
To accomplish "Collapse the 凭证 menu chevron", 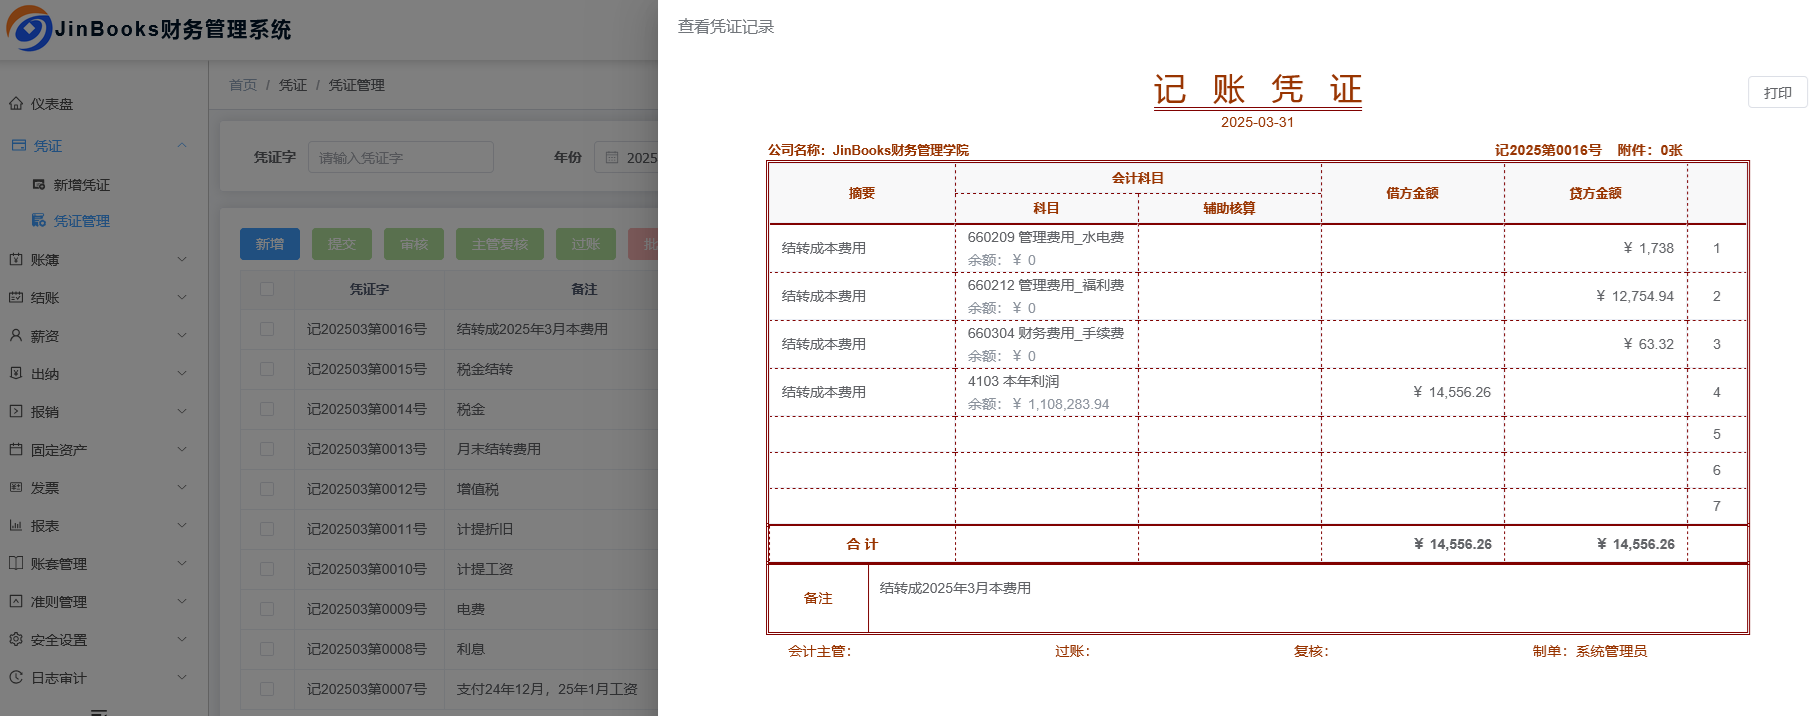I will pos(182,145).
